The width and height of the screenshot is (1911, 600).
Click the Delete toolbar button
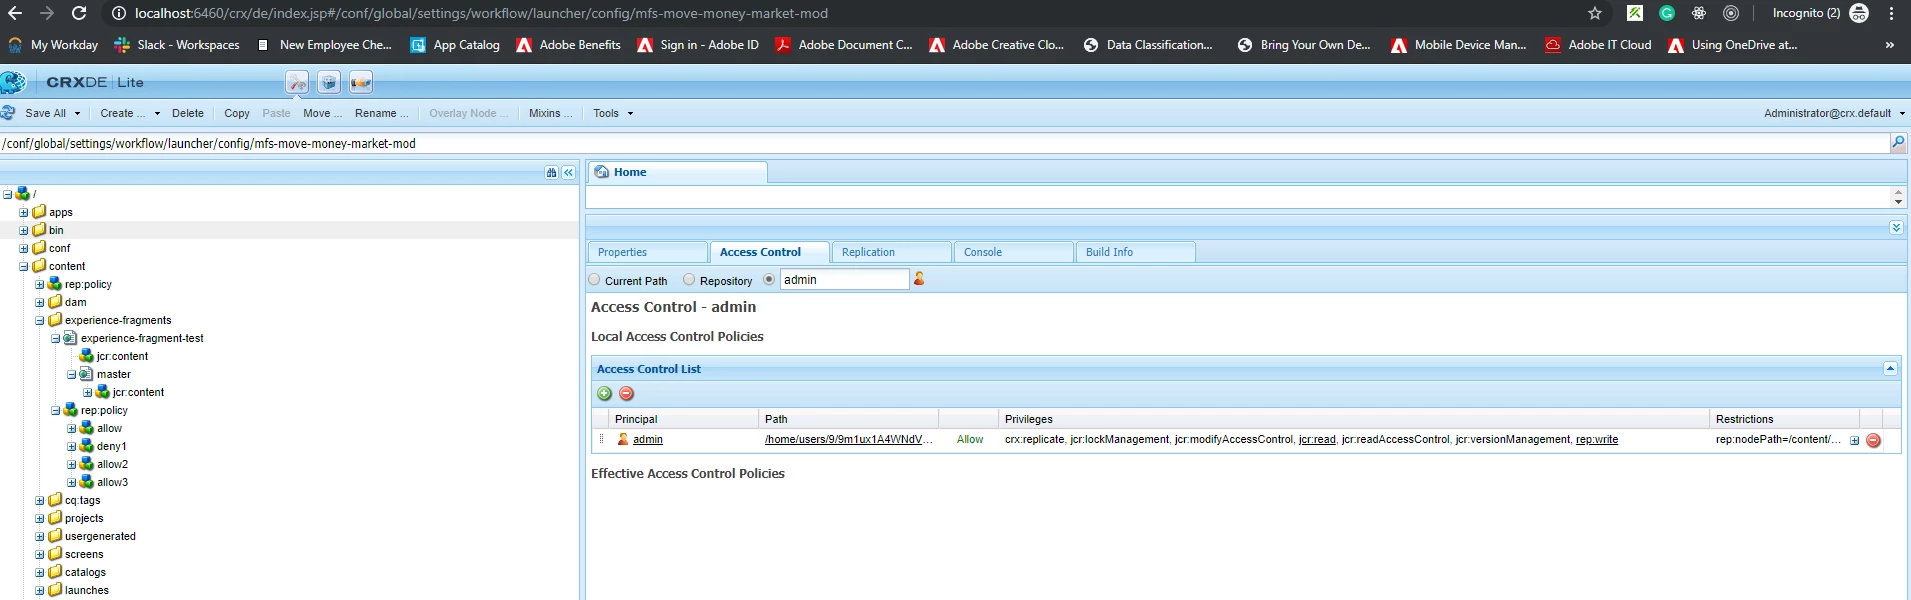tap(187, 113)
